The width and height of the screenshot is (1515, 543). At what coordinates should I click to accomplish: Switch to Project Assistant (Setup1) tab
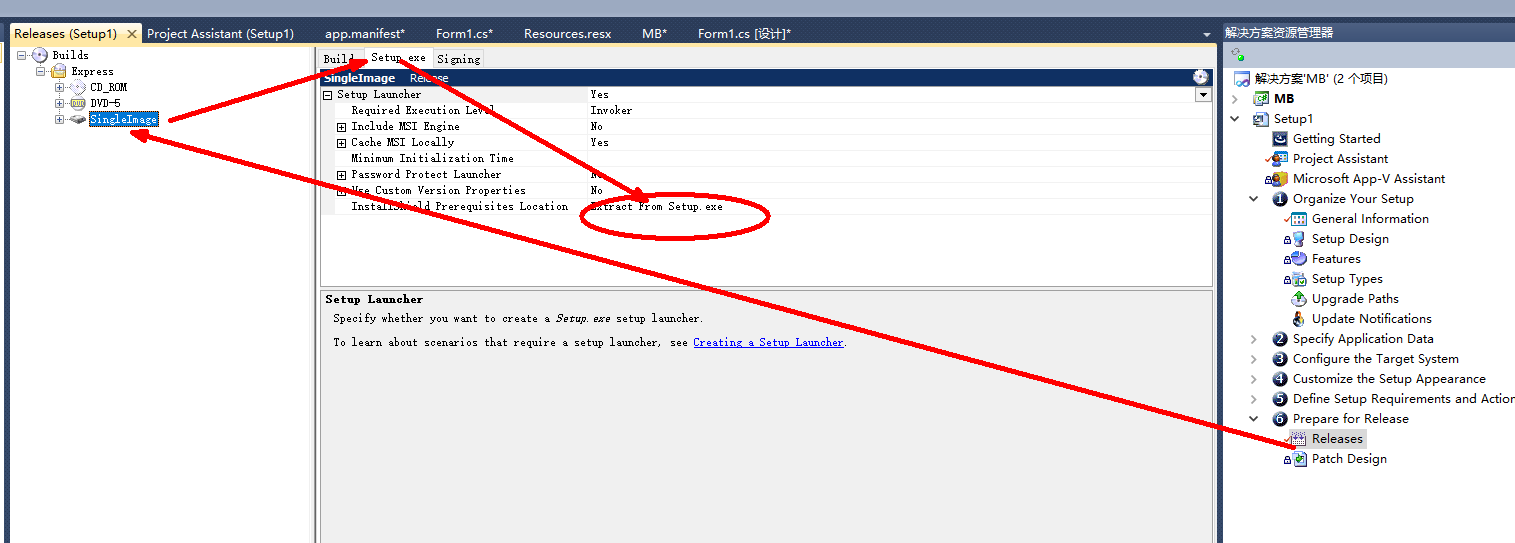220,33
